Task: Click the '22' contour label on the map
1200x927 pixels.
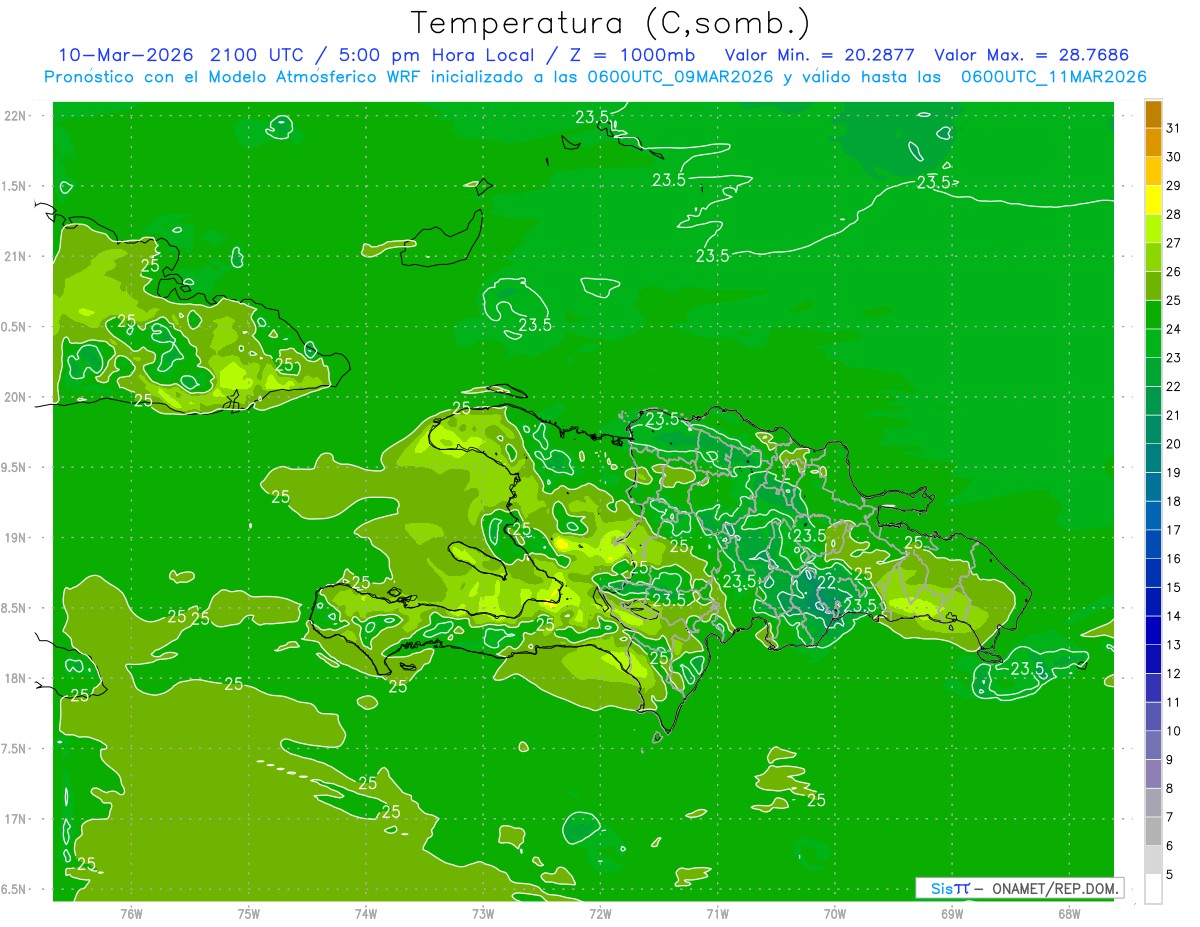Action: [x=826, y=583]
